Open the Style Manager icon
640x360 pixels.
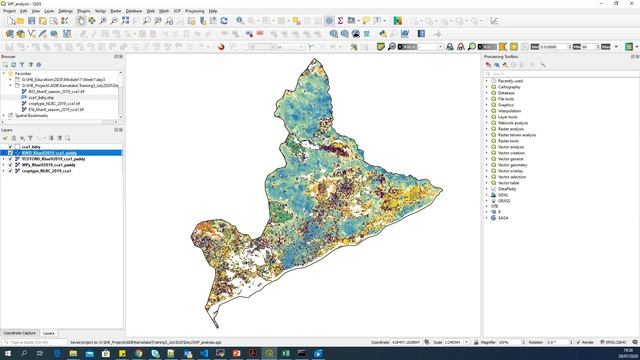click(64, 21)
